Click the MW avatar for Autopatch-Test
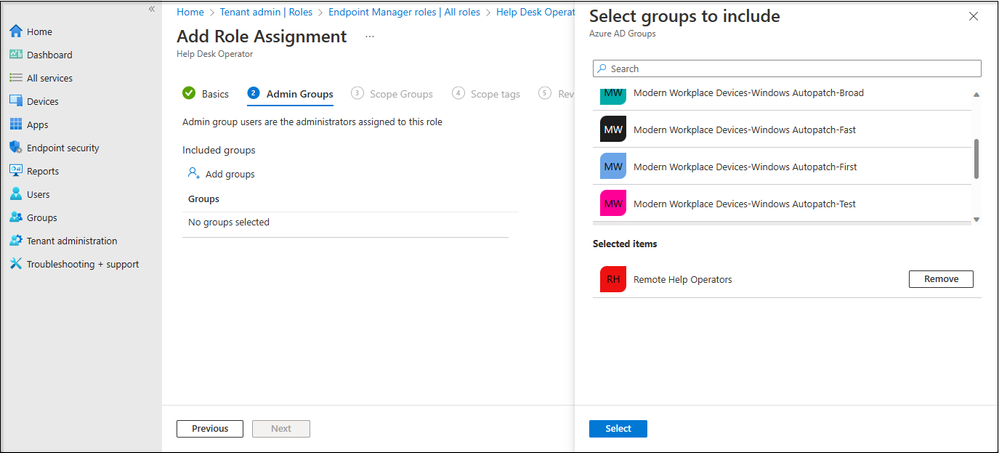Image resolution: width=999 pixels, height=453 pixels. (613, 204)
